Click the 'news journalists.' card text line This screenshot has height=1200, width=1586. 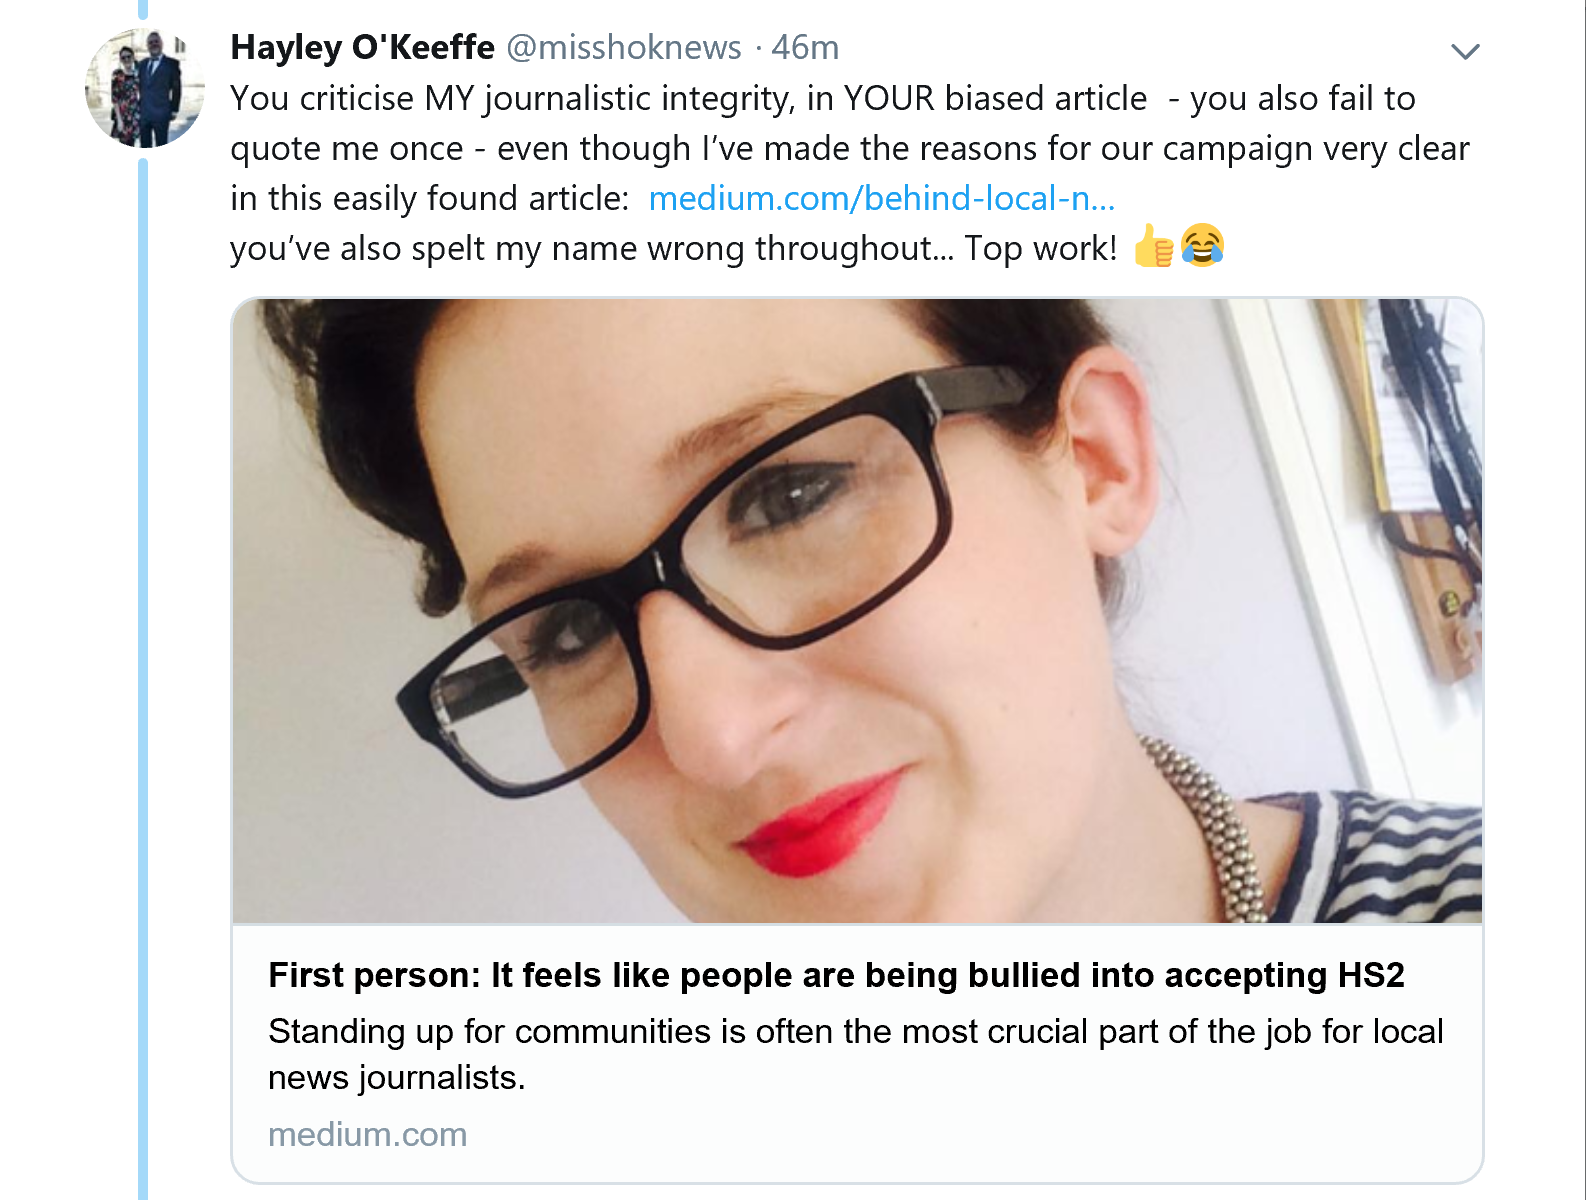[x=397, y=1077]
